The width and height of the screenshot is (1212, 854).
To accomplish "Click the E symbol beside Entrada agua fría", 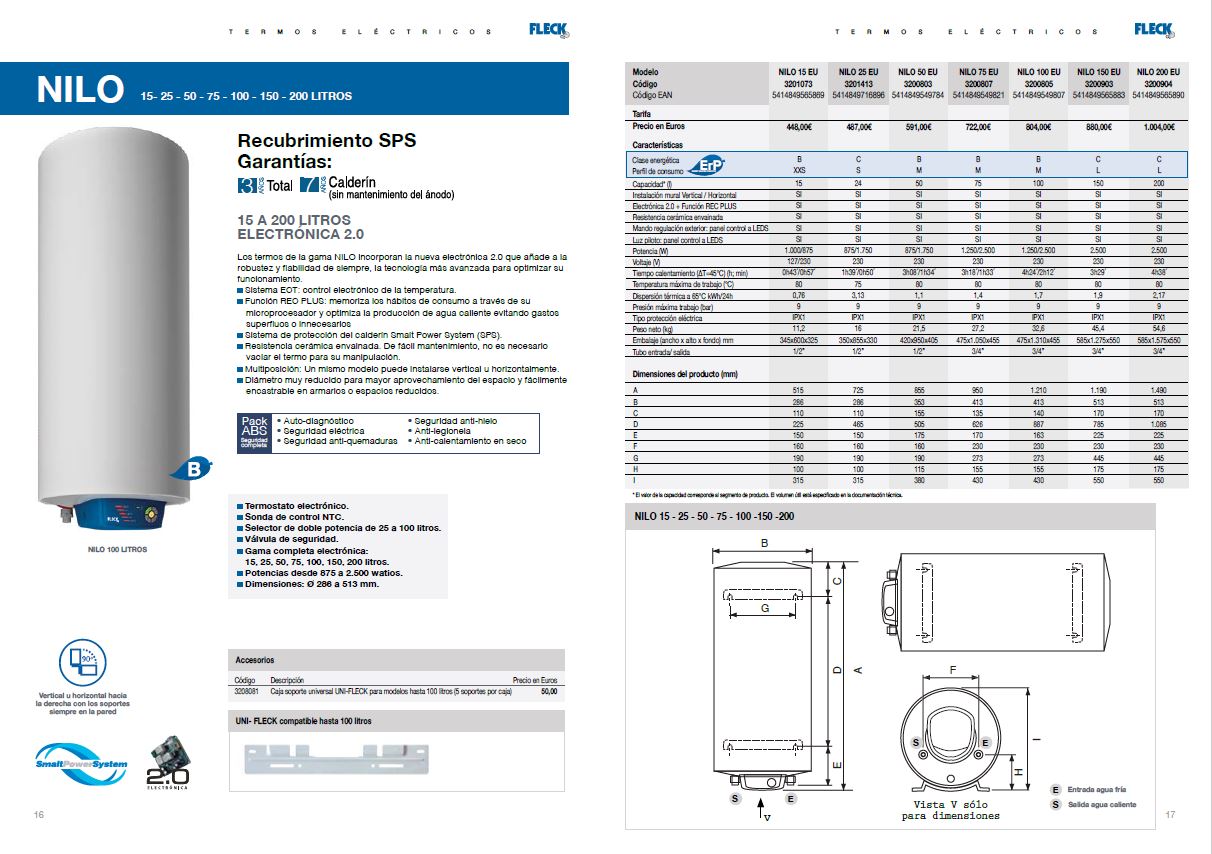I will tap(1055, 789).
